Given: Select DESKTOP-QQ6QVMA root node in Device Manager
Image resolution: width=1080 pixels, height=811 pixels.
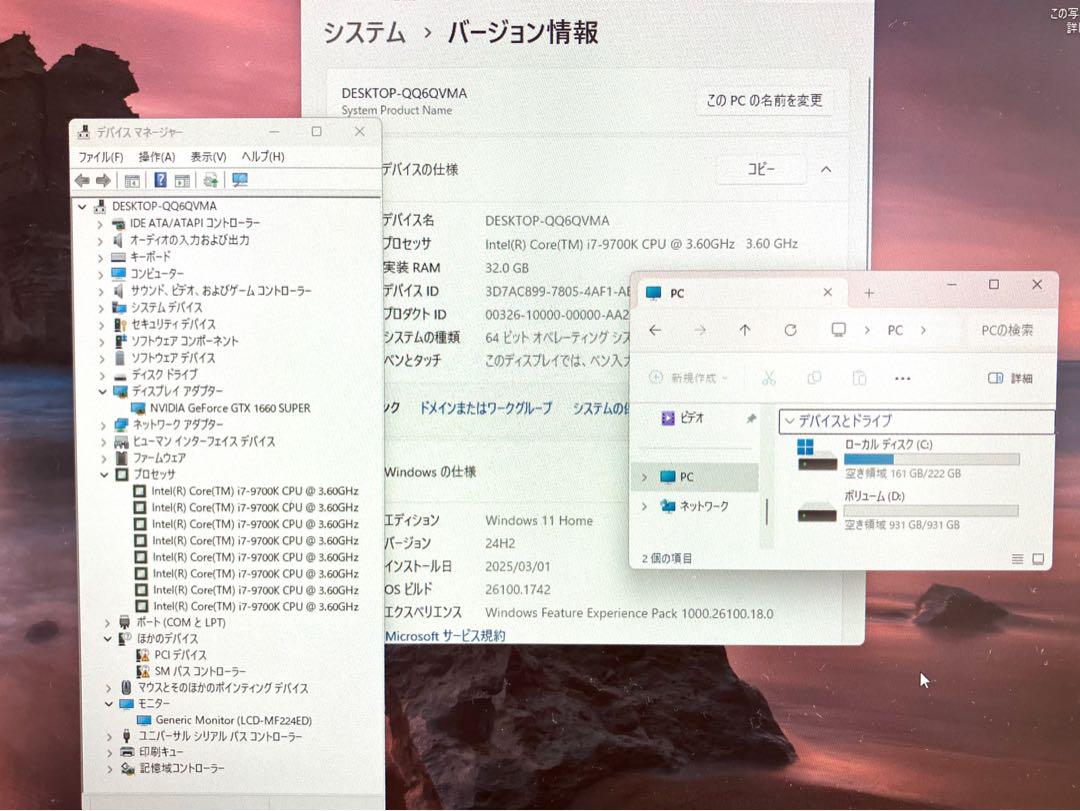Looking at the screenshot, I should 164,206.
